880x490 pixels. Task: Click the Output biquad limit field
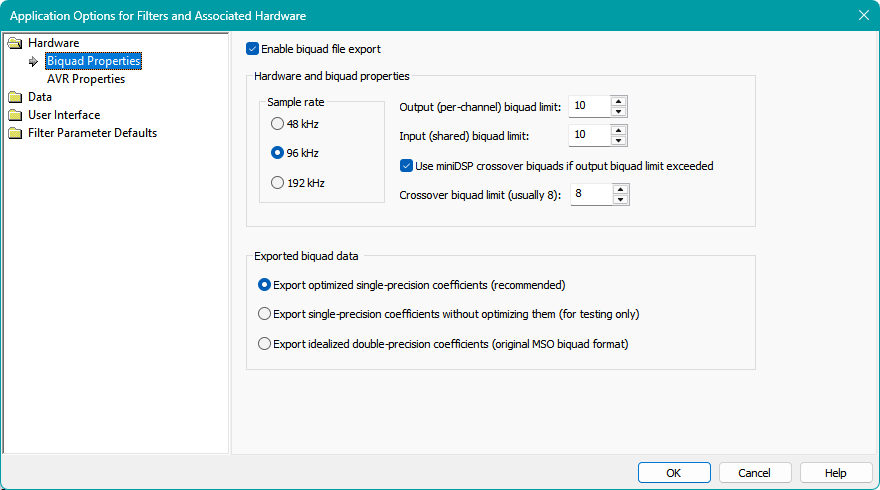[589, 106]
